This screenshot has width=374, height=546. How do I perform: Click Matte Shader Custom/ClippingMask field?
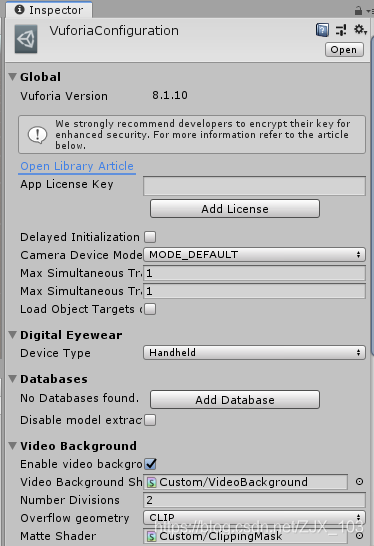[246, 536]
